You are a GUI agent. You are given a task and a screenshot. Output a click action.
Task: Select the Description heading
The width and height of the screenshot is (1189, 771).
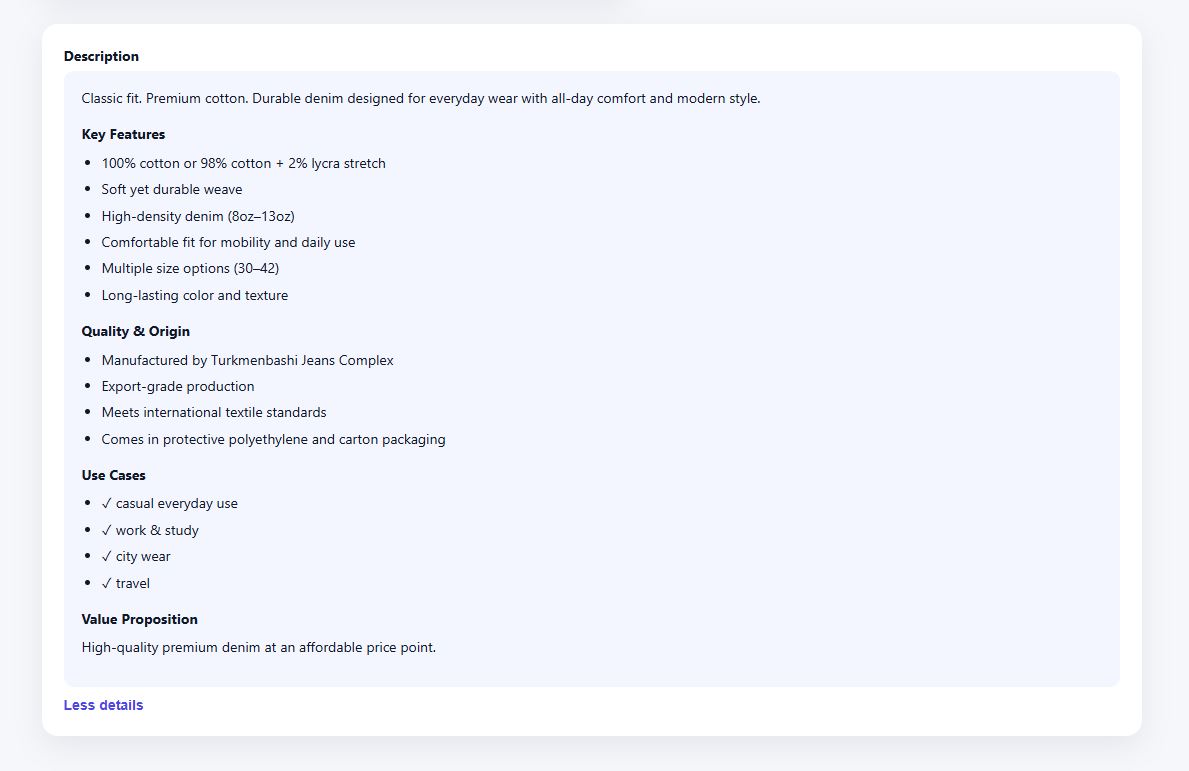tap(101, 57)
